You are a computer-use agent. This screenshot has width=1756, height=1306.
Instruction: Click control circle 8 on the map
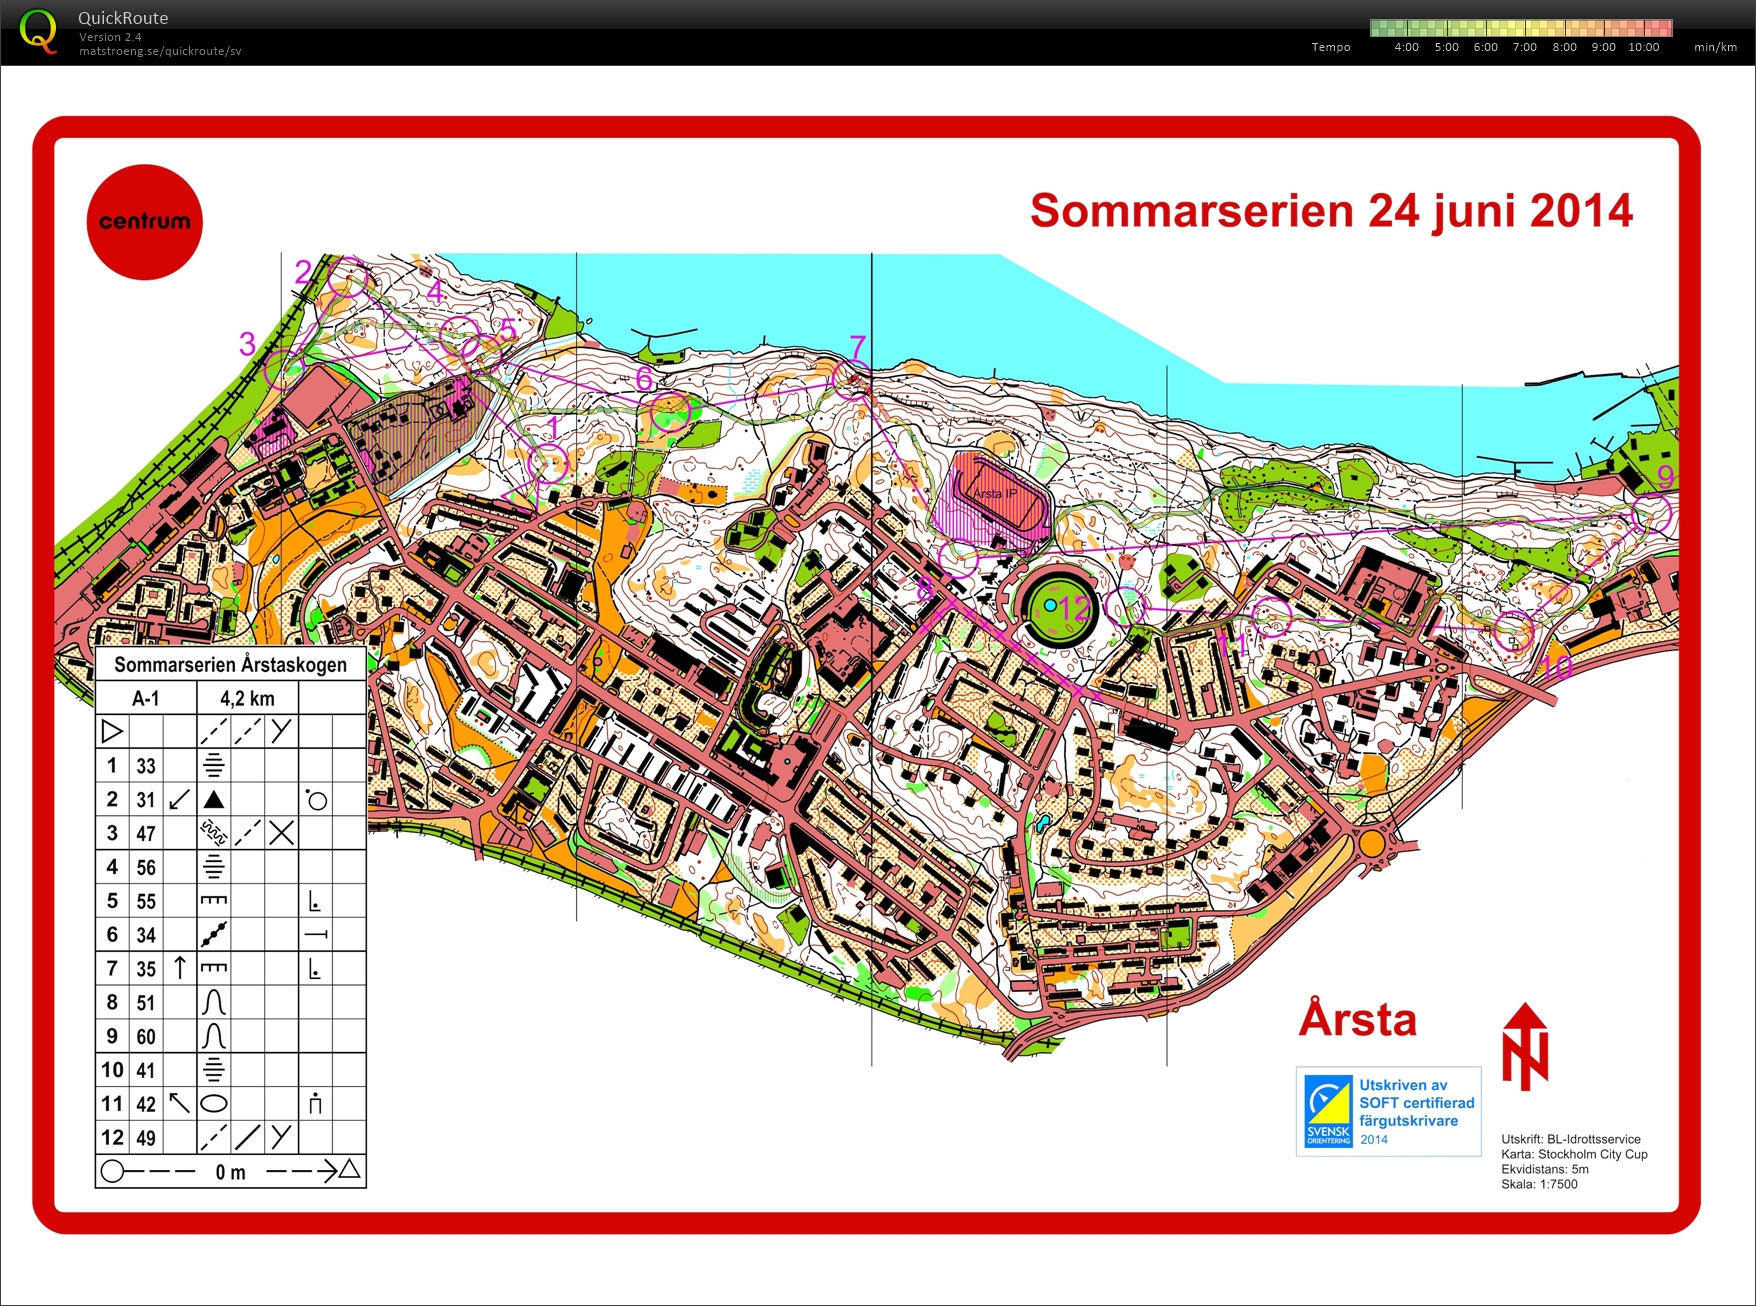[x=958, y=558]
